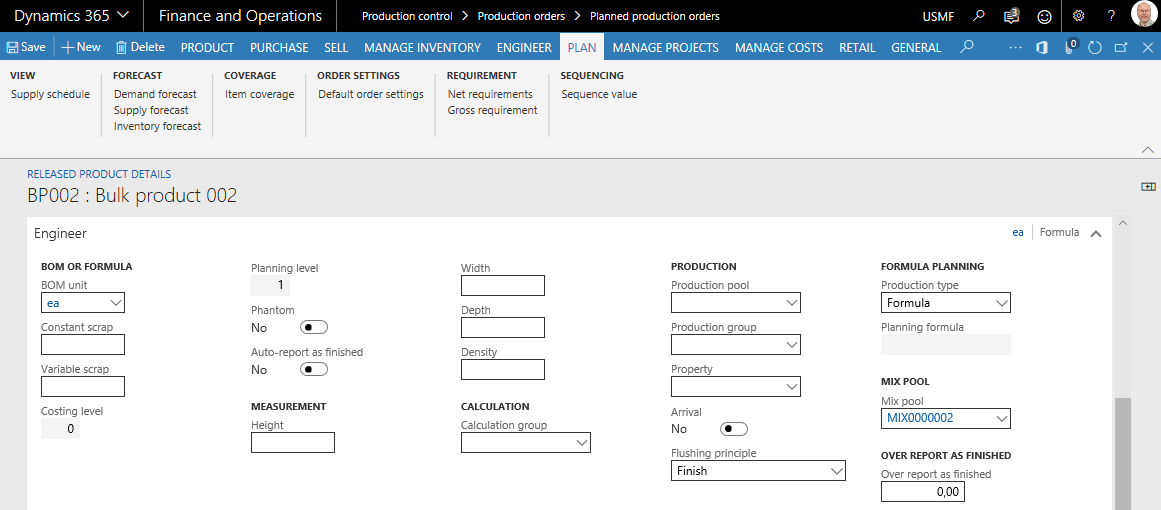The width and height of the screenshot is (1161, 510).
Task: Click the Width input field
Action: tap(503, 285)
